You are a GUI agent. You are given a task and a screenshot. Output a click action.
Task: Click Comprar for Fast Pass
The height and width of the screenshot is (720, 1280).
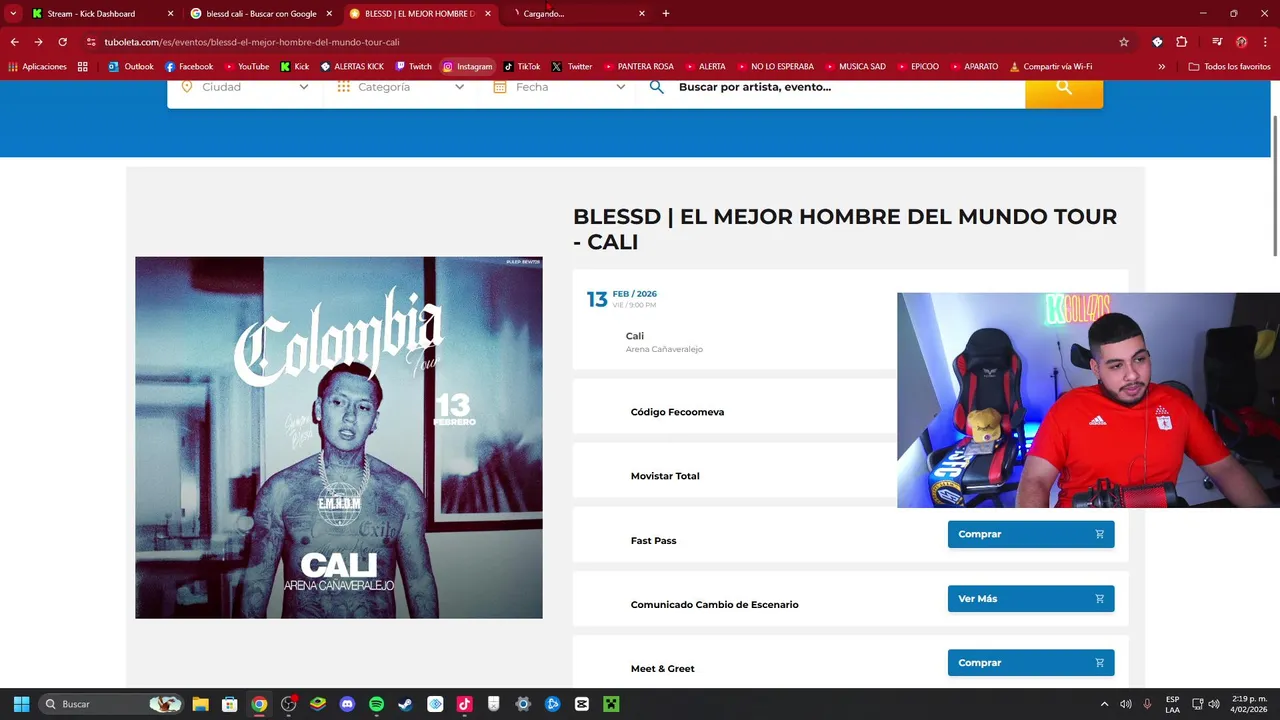click(x=1031, y=534)
